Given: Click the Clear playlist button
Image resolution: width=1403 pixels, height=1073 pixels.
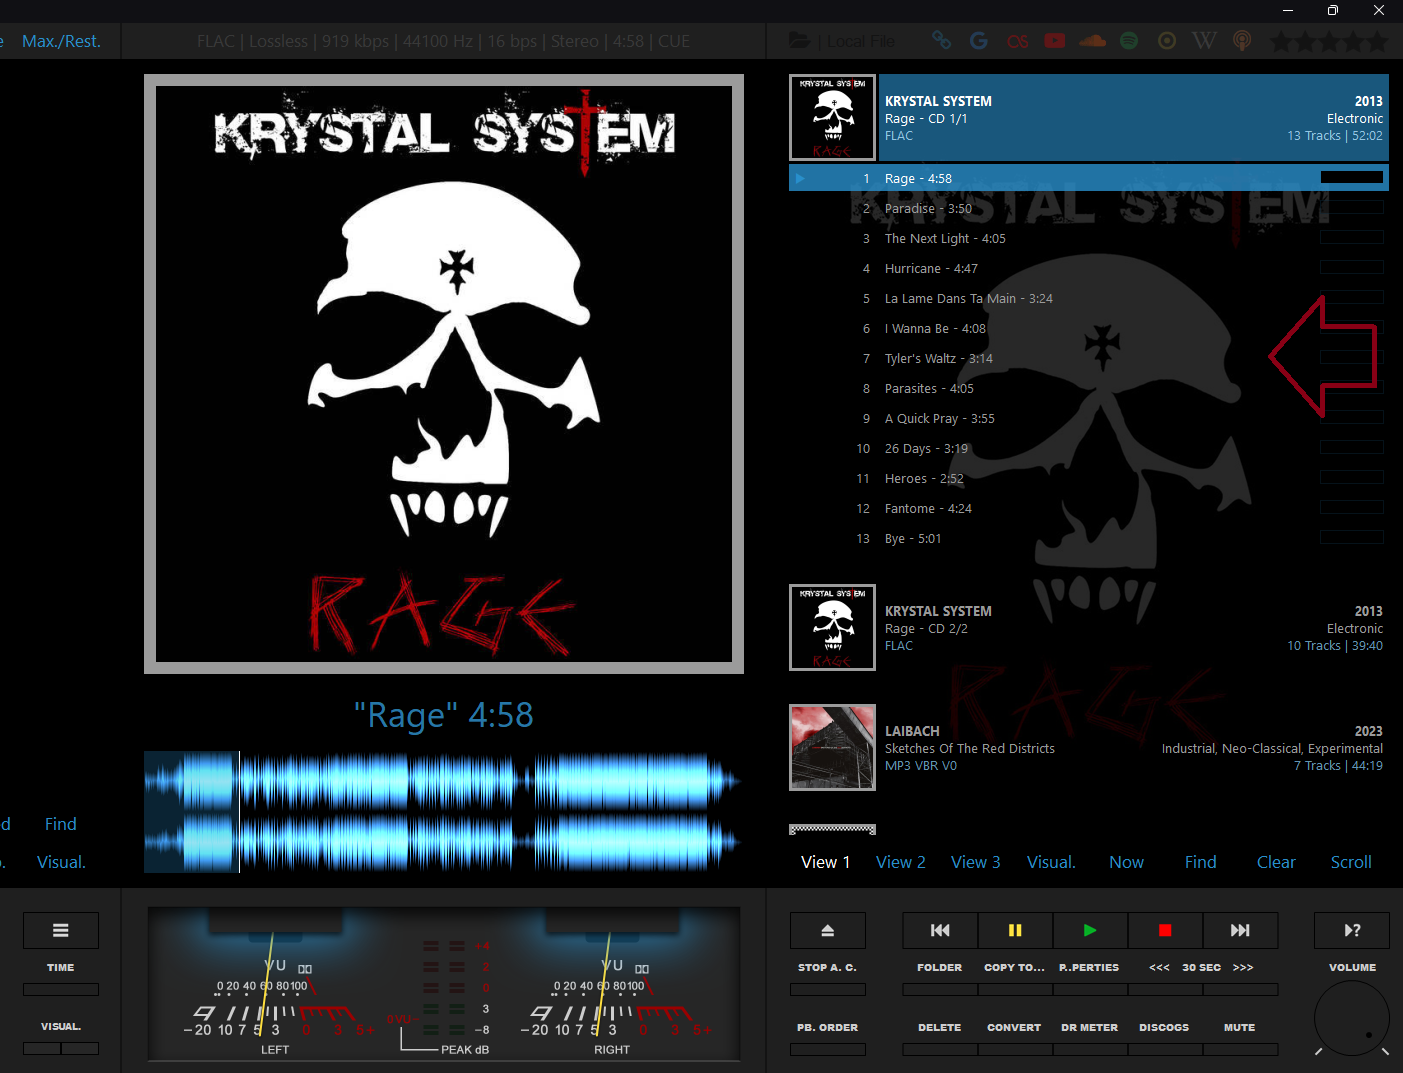Looking at the screenshot, I should 1275,862.
